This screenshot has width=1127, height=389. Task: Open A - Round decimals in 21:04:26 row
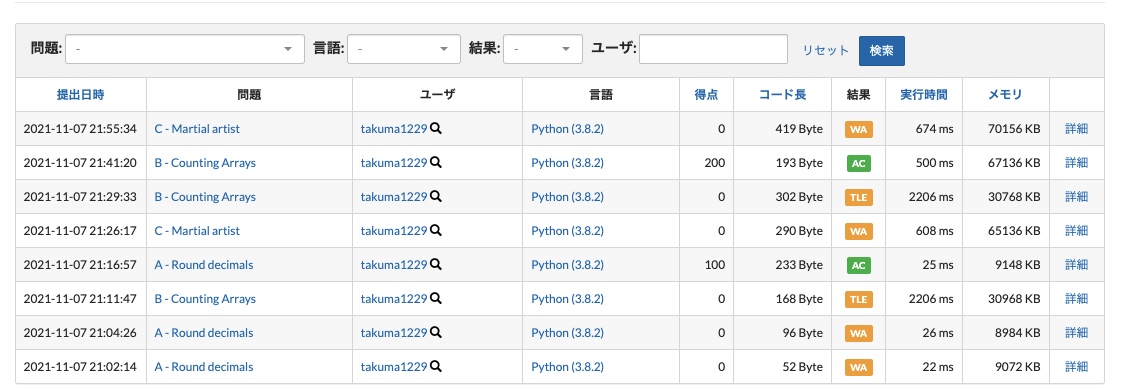(203, 333)
